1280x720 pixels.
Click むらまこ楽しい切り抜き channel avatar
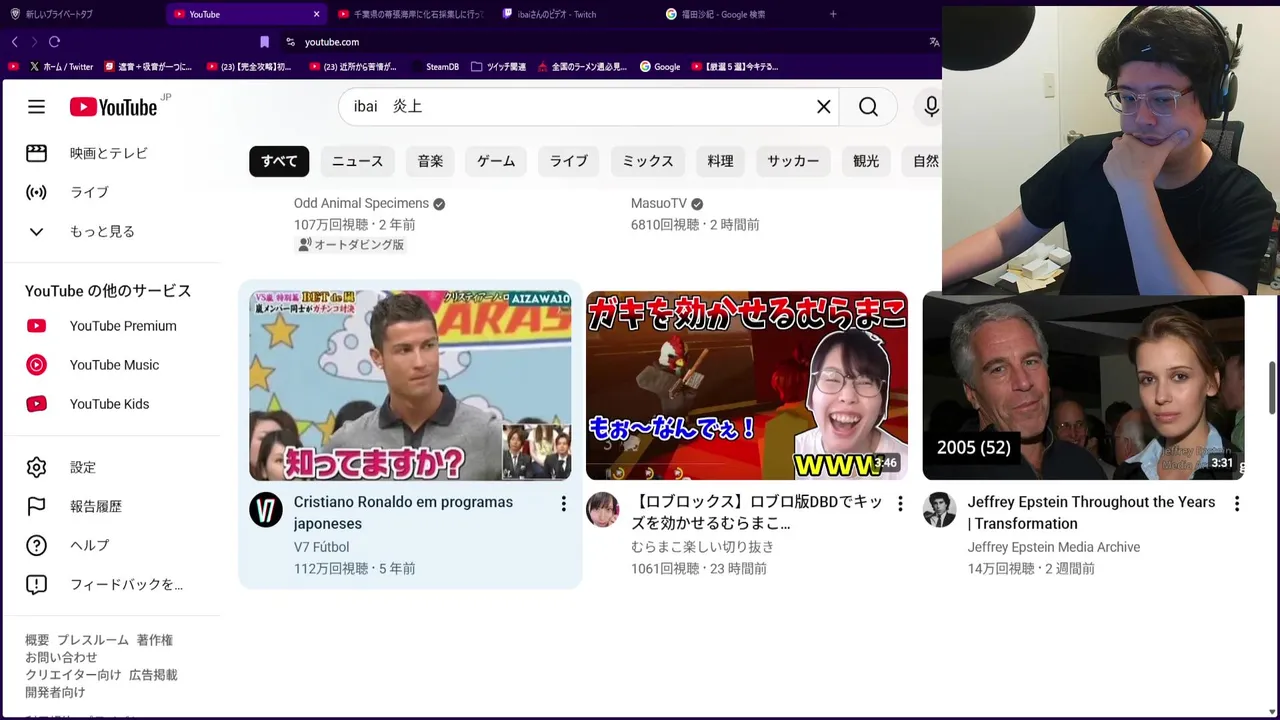(603, 510)
